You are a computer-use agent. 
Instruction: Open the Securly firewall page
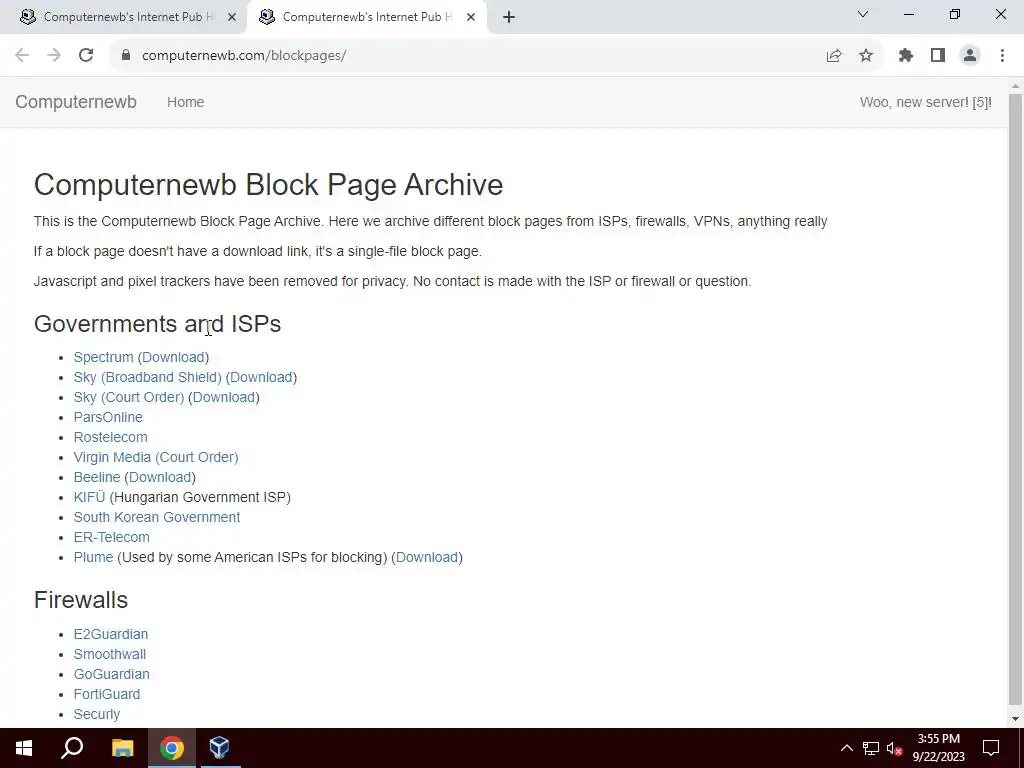click(x=97, y=714)
